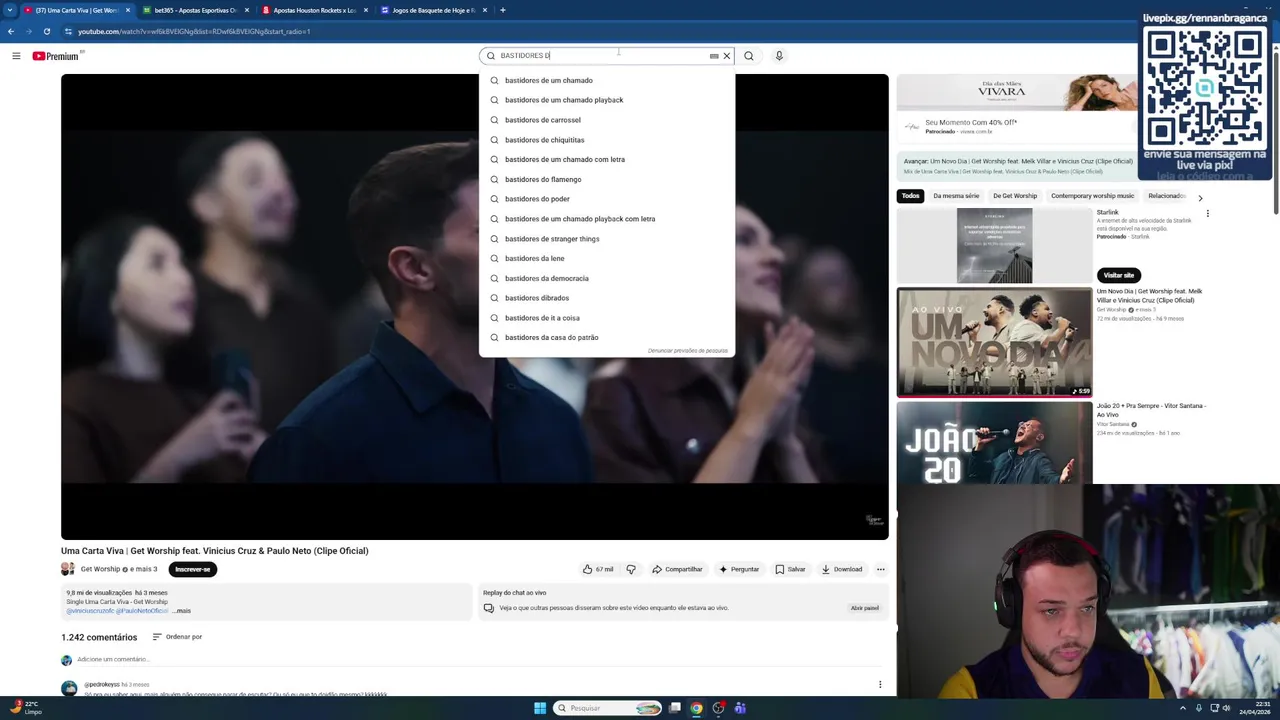This screenshot has height=720, width=1280.
Task: Go back in browser history
Action: 10,31
